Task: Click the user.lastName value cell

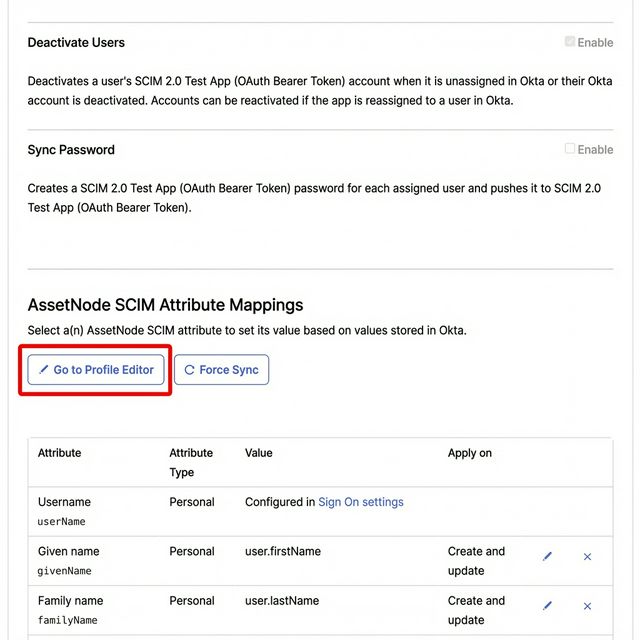Action: (282, 600)
